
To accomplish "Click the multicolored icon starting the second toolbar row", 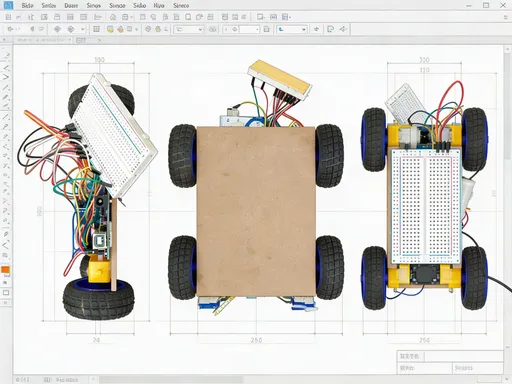I will (10, 29).
